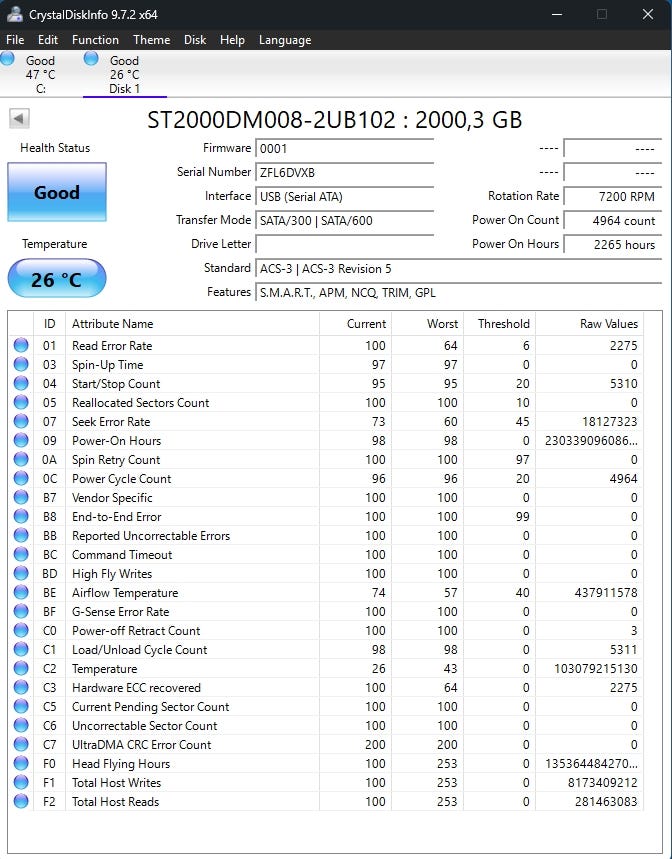
Task: Click status orb for Spin Retry Count
Action: coord(21,459)
